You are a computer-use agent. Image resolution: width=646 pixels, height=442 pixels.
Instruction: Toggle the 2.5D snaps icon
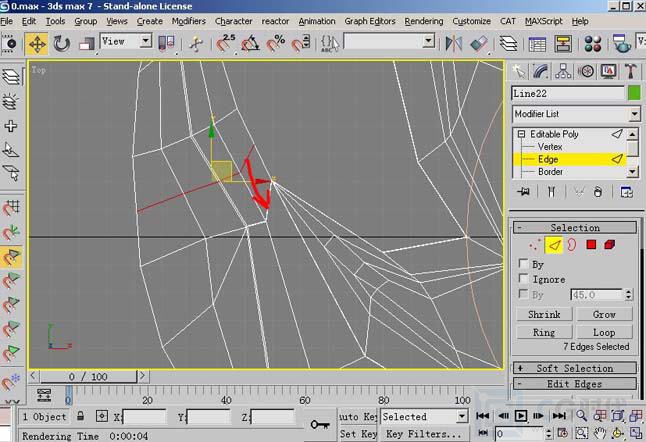click(x=225, y=43)
